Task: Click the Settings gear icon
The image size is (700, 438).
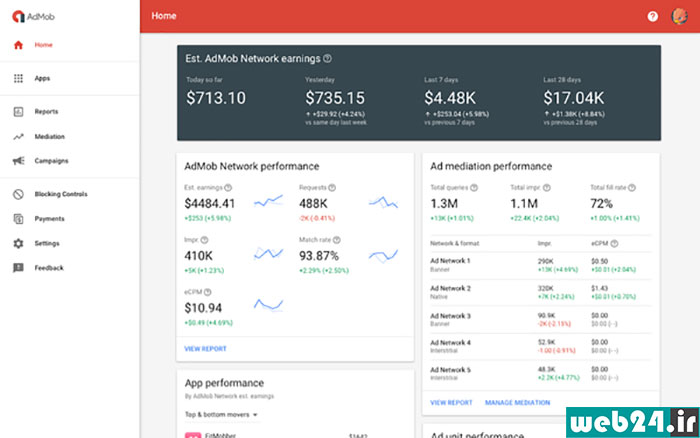Action: (x=18, y=243)
